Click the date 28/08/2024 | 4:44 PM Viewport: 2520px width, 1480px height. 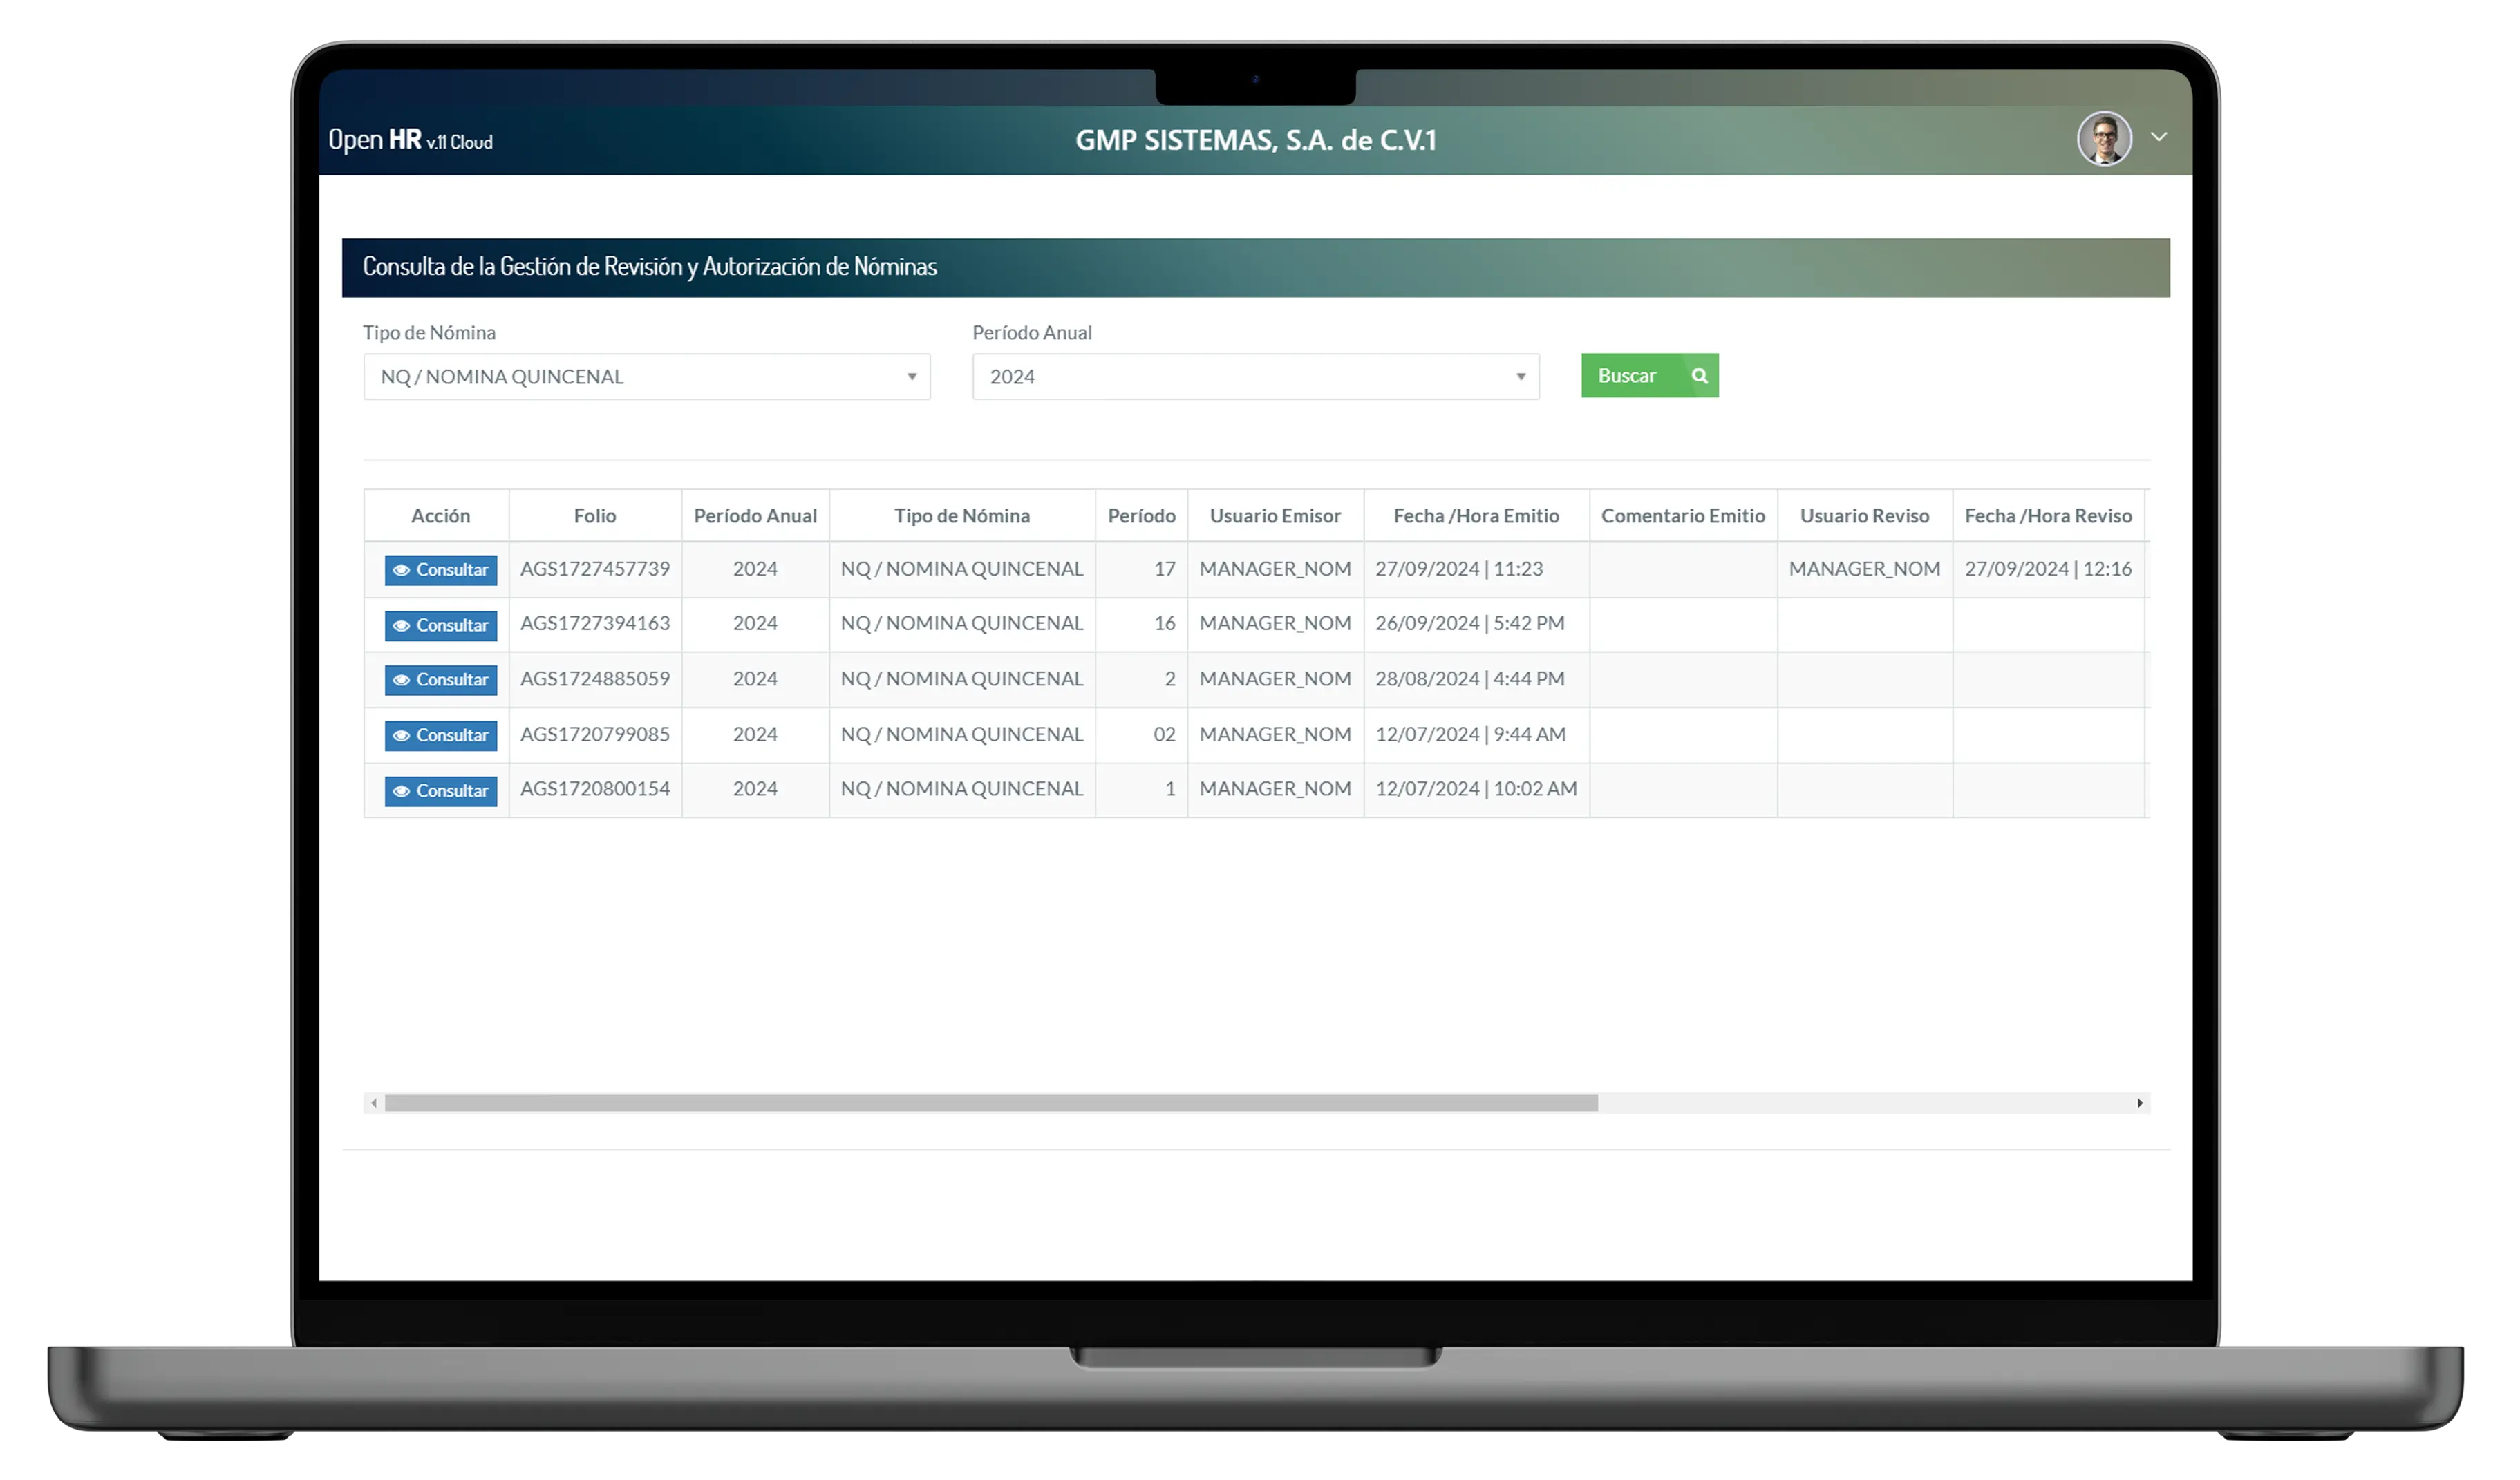tap(1470, 679)
